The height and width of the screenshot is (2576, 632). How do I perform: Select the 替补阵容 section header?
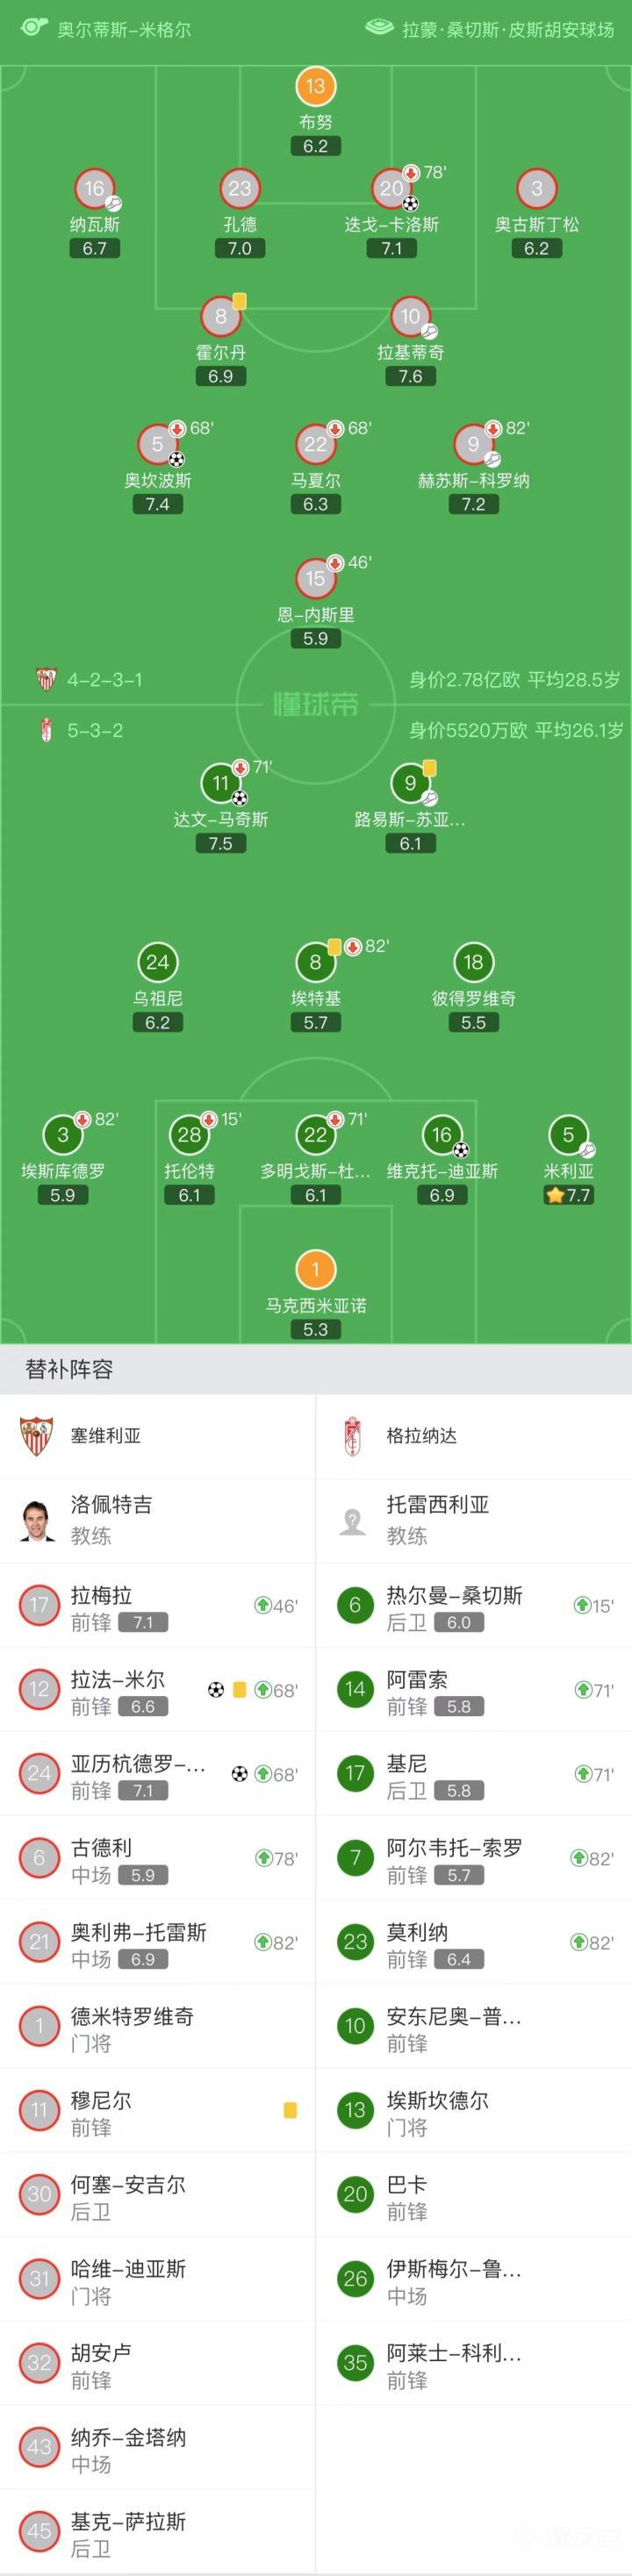[x=69, y=1369]
